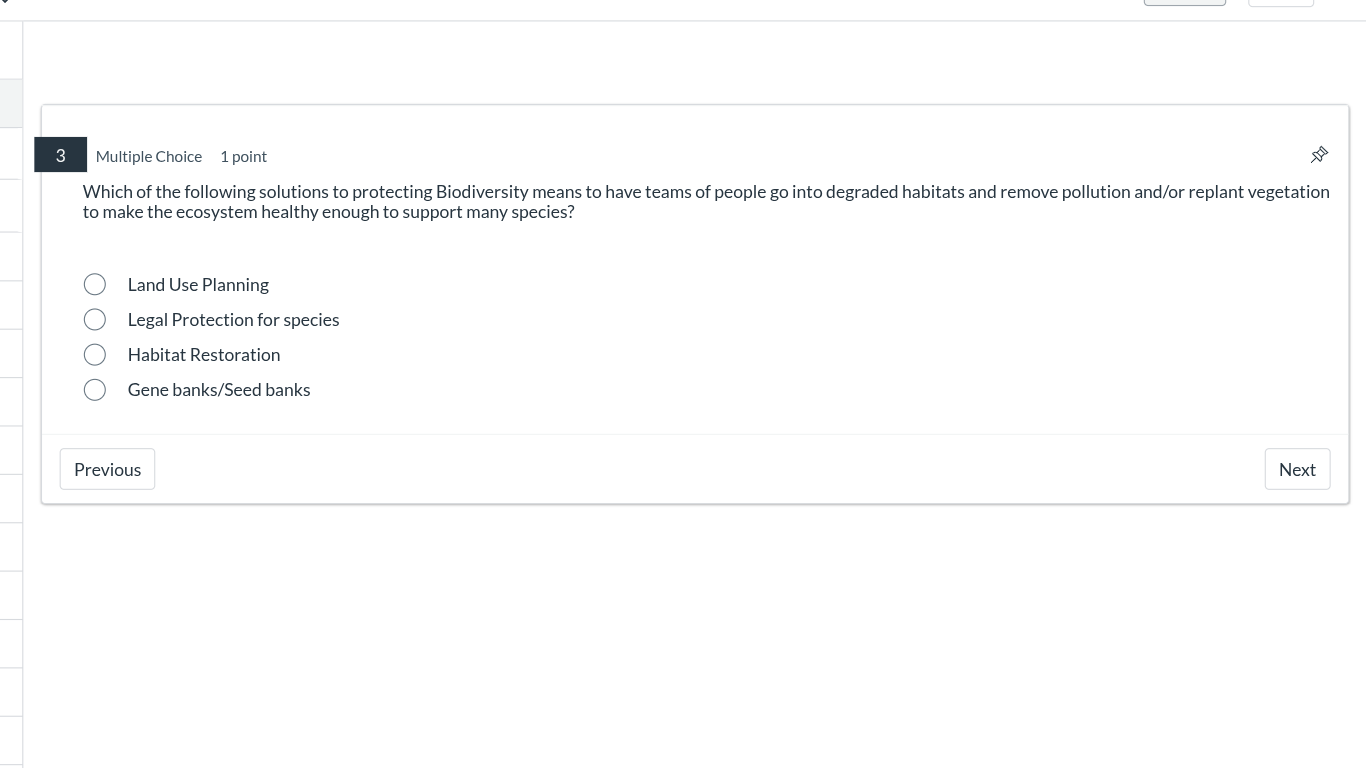Click the gray partially visible top-right button

point(1184,3)
